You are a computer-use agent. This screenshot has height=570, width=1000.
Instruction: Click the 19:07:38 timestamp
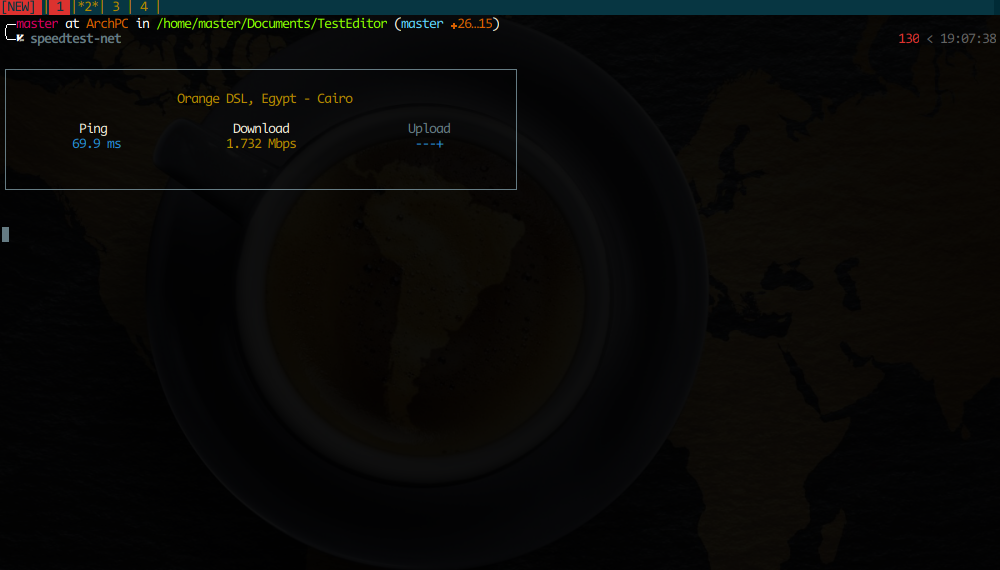[x=968, y=39]
